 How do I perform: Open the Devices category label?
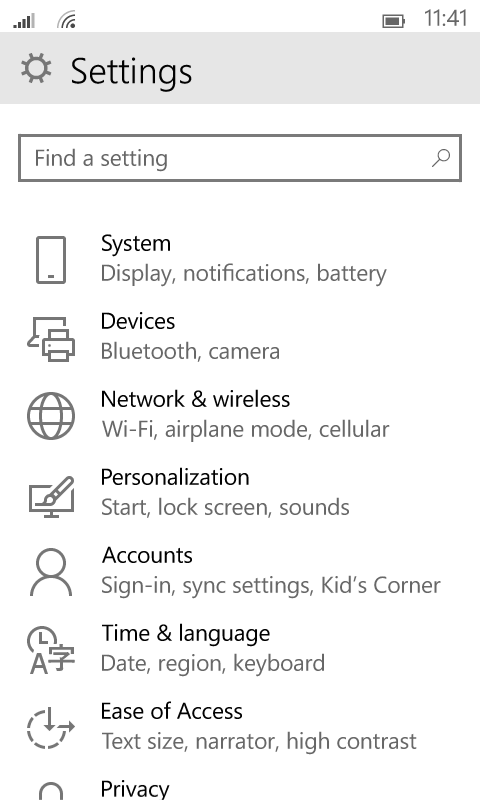[138, 321]
